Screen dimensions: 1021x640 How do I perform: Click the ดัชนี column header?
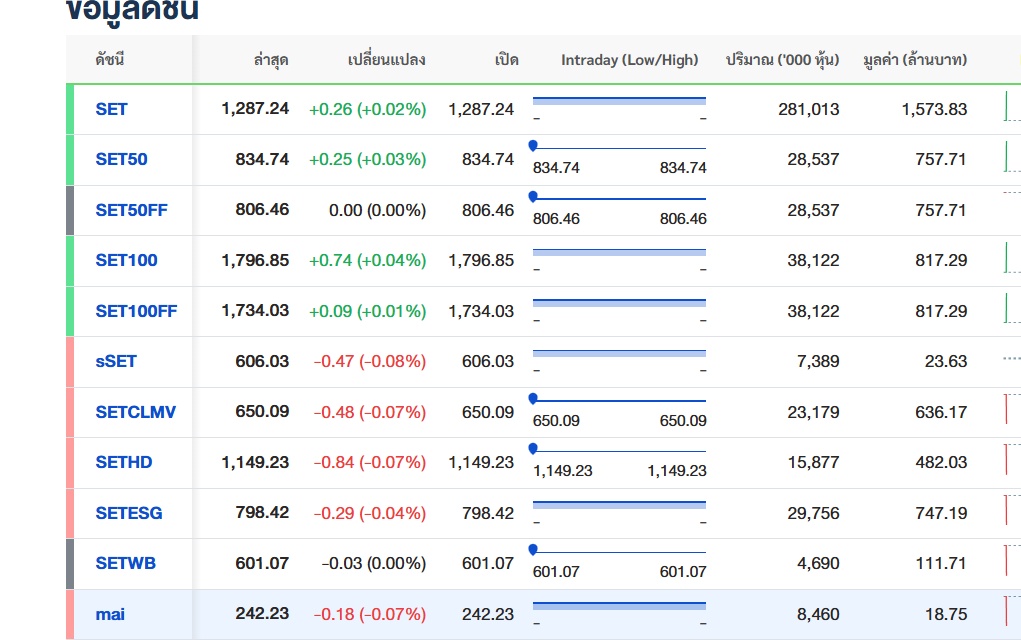point(110,60)
